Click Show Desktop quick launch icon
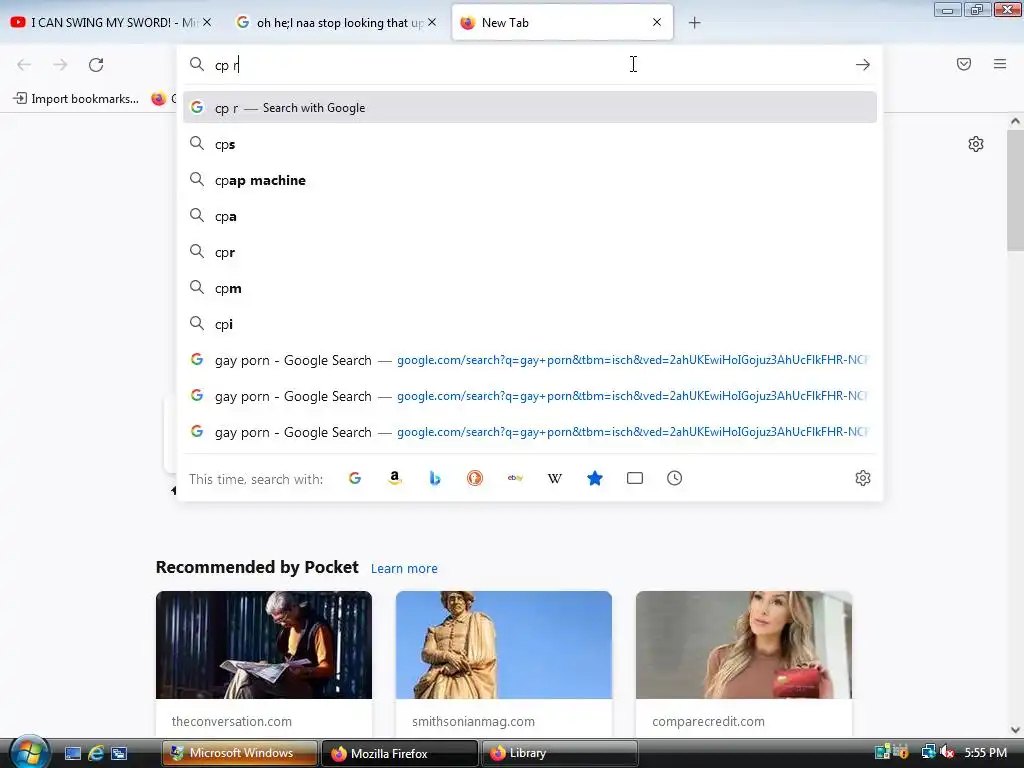 [x=72, y=753]
